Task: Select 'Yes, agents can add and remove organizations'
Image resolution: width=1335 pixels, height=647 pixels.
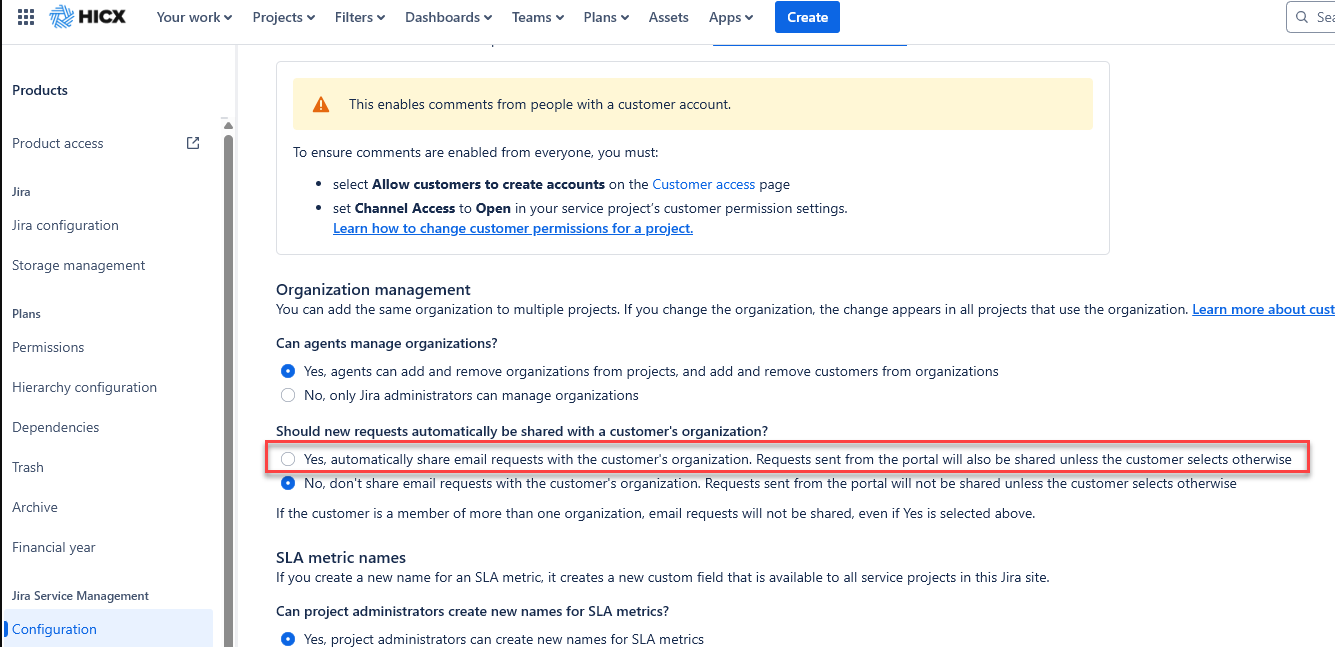Action: (288, 371)
